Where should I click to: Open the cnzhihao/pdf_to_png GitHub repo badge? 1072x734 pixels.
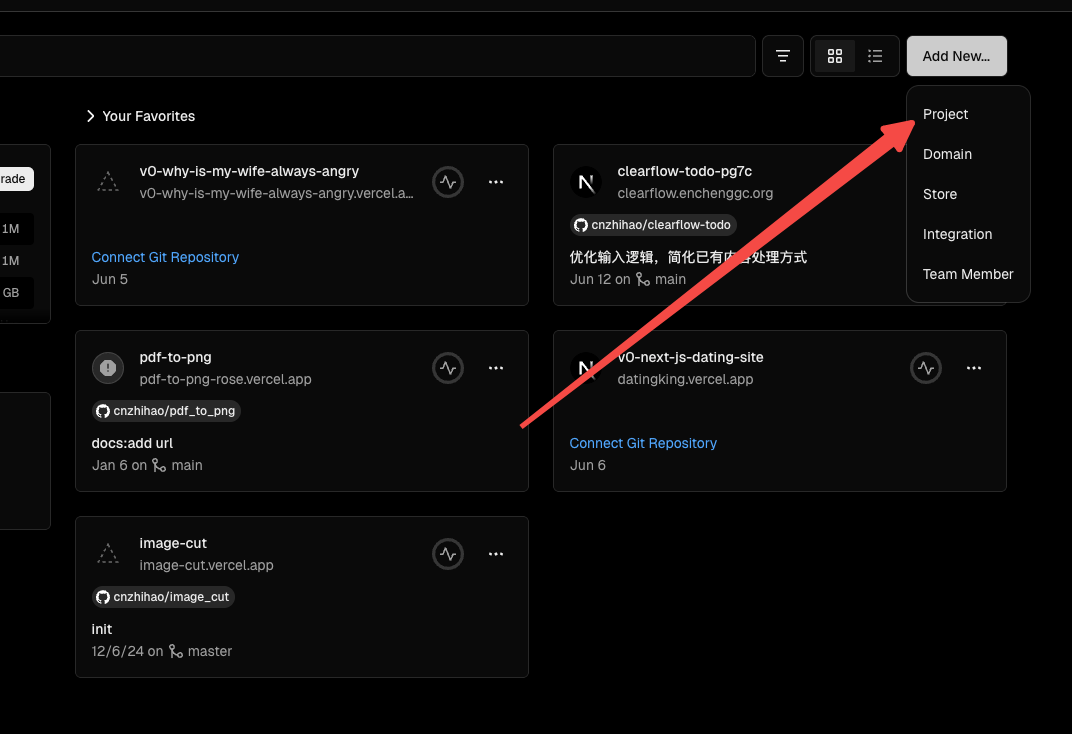tap(166, 411)
